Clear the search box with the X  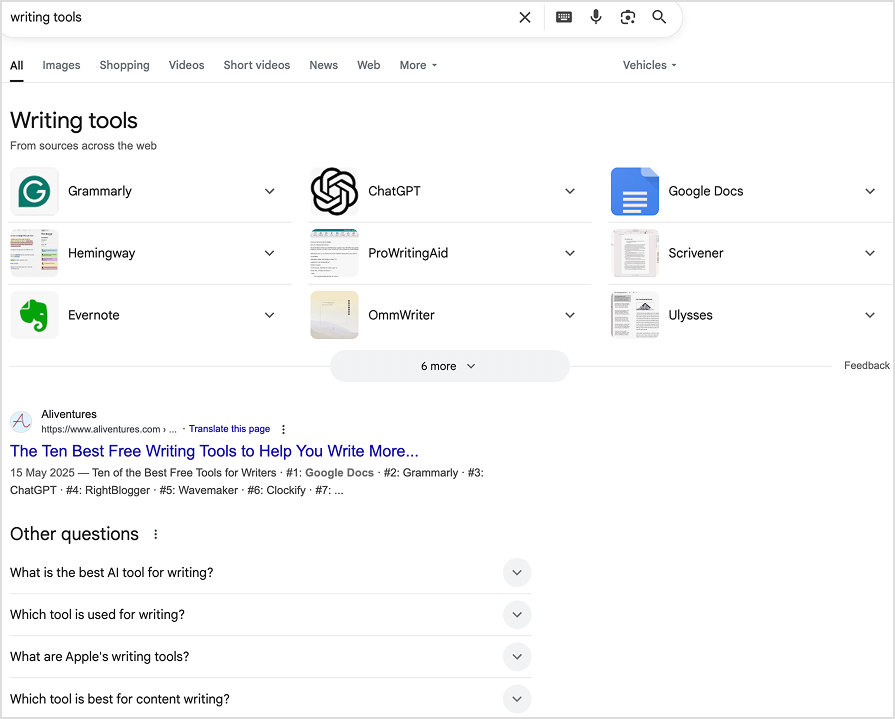pyautogui.click(x=525, y=17)
